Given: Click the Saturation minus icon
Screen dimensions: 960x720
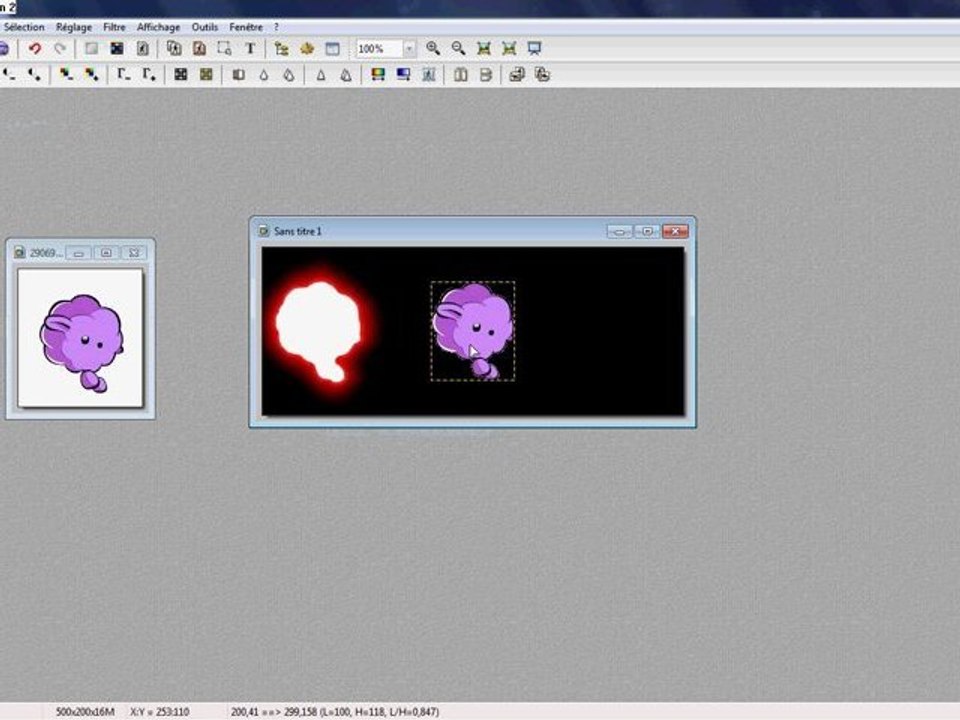Looking at the screenshot, I should [66, 75].
